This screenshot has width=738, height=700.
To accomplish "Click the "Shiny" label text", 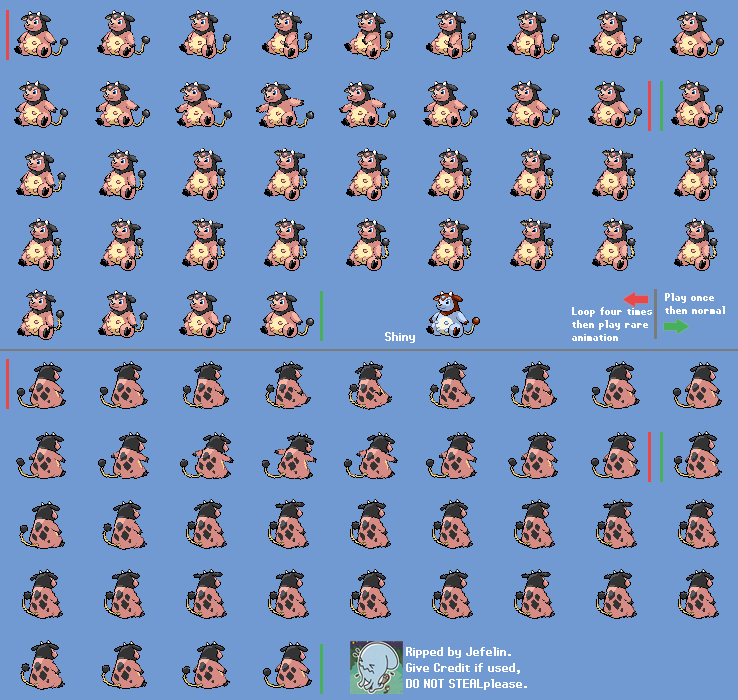I will tap(400, 337).
